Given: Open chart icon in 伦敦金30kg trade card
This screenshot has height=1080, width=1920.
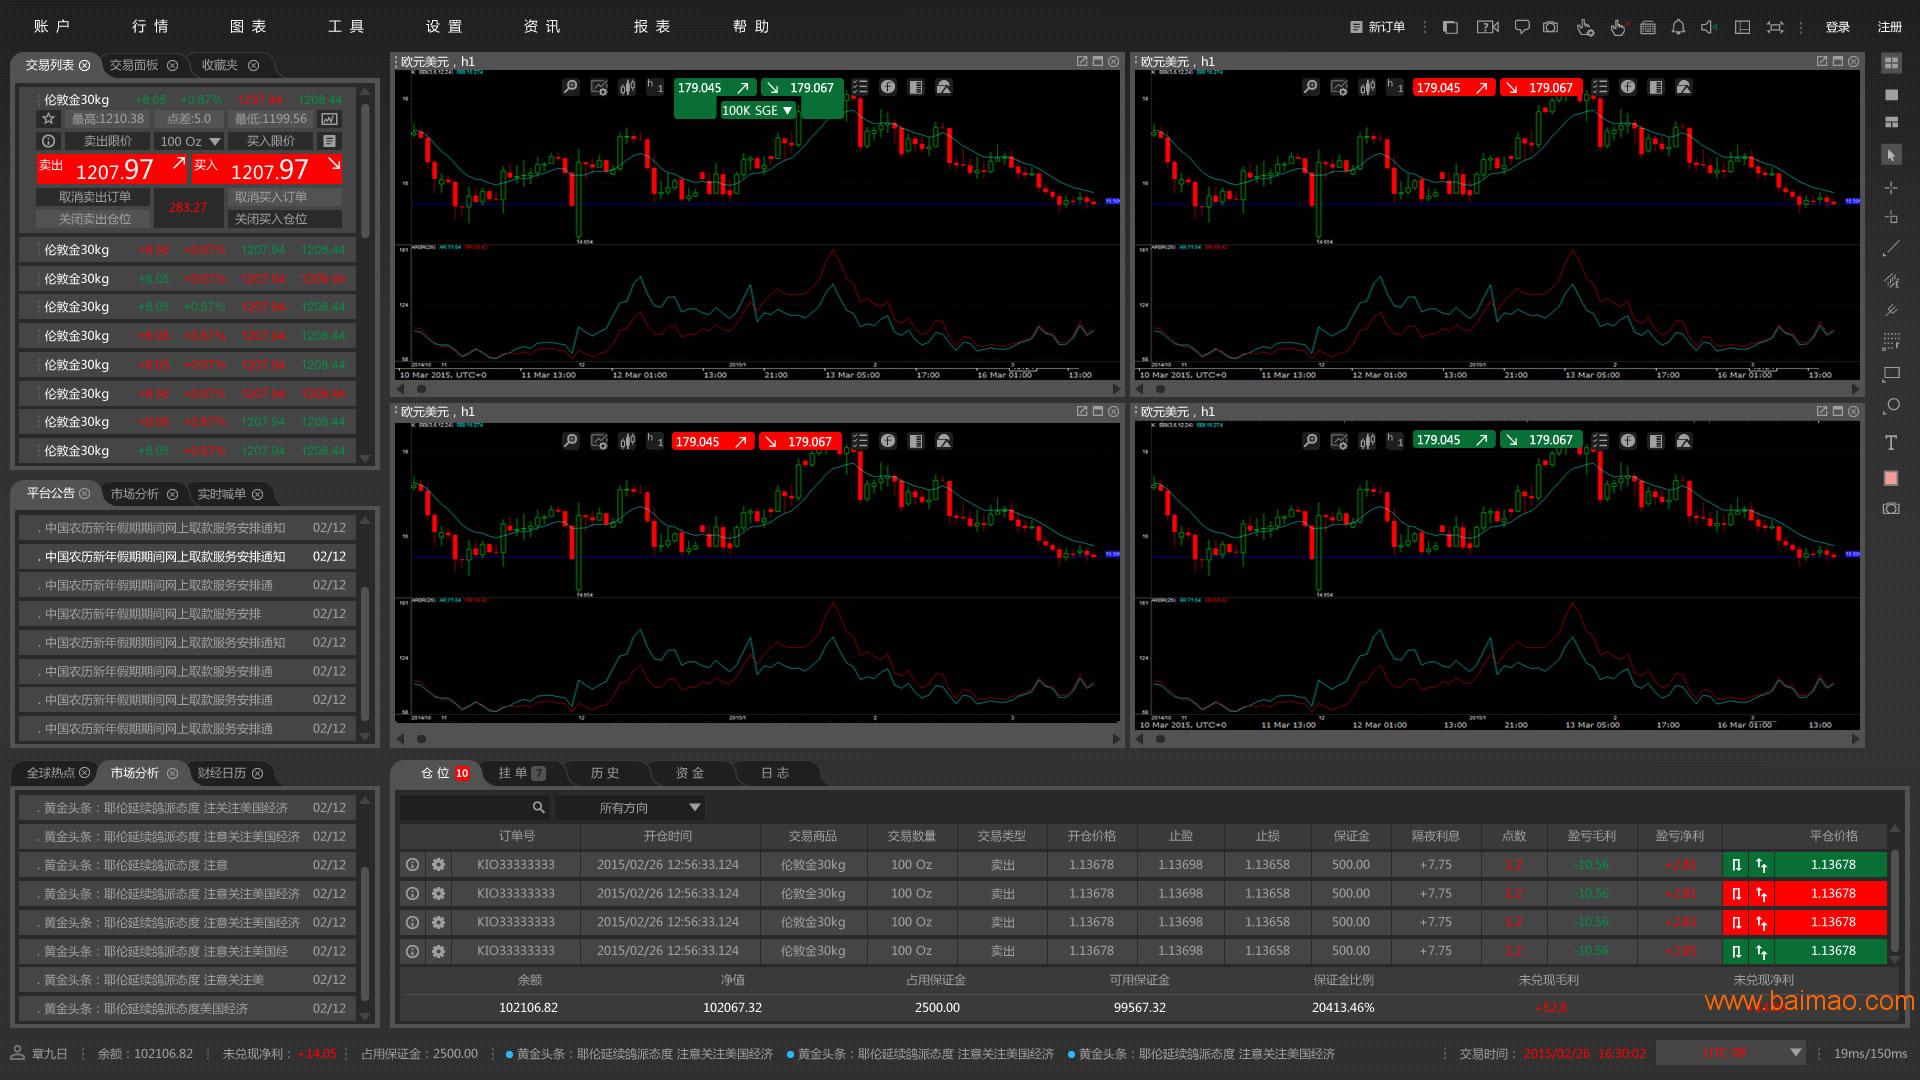Looking at the screenshot, I should point(329,118).
